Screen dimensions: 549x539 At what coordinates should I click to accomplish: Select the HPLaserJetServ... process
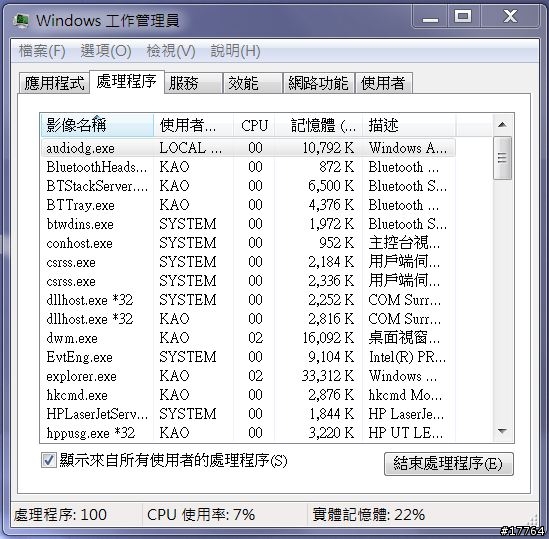click(248, 414)
